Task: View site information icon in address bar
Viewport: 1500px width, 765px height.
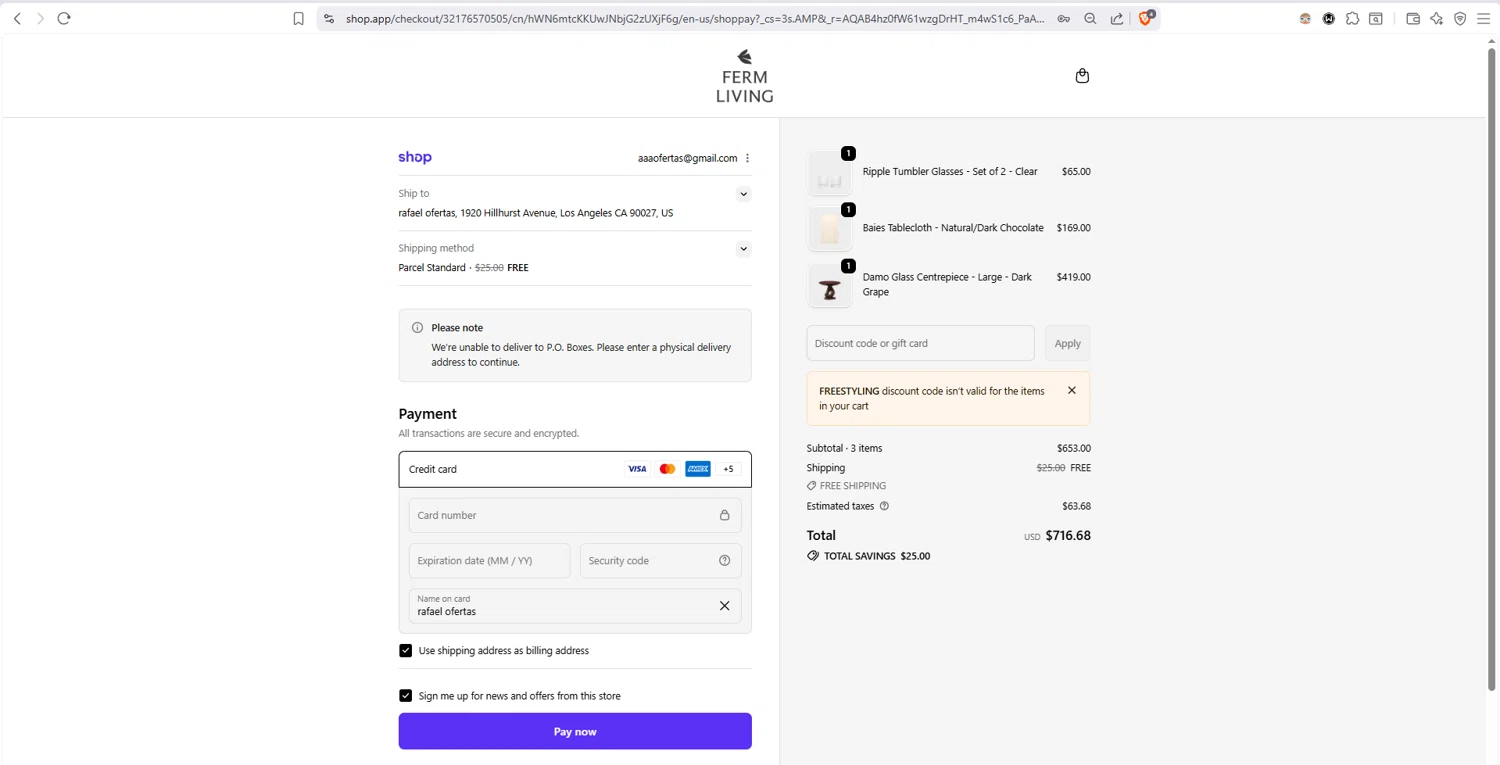Action: 329,18
